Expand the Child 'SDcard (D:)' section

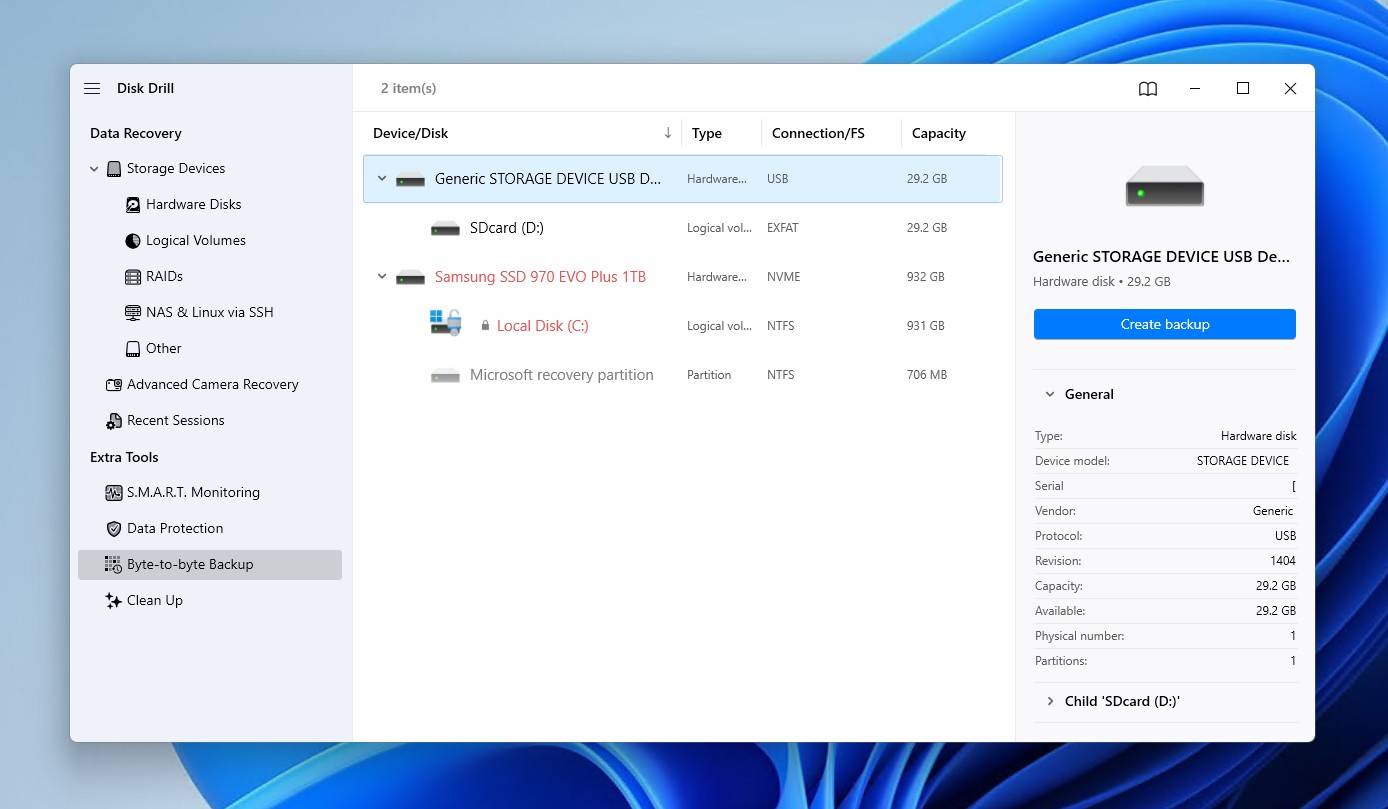pyautogui.click(x=1050, y=701)
